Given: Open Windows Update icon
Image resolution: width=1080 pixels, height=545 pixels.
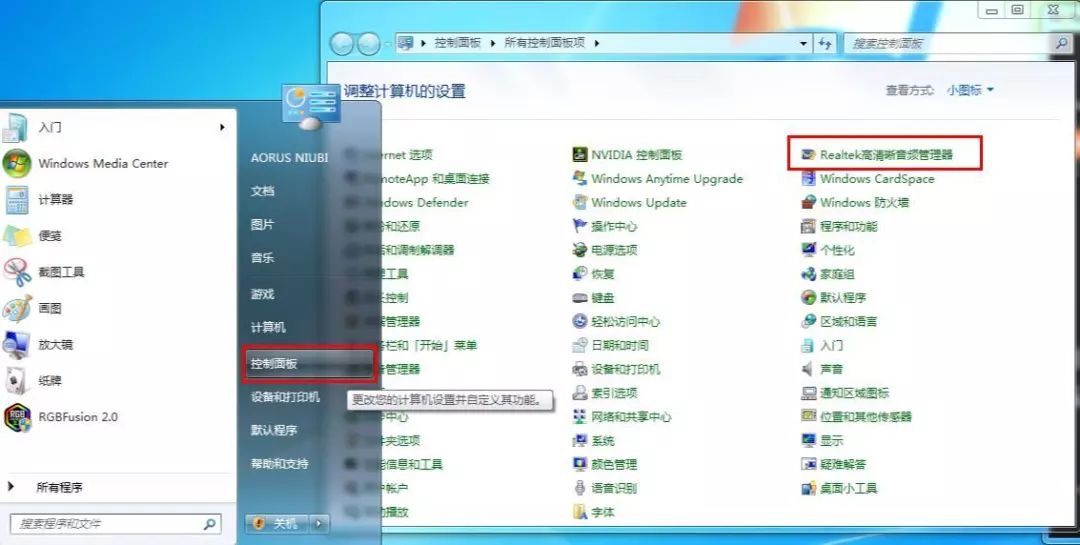Looking at the screenshot, I should click(x=579, y=203).
